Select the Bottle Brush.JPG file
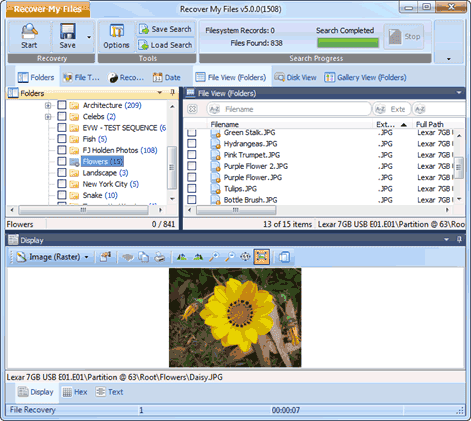The height and width of the screenshot is (421, 471). (250, 200)
